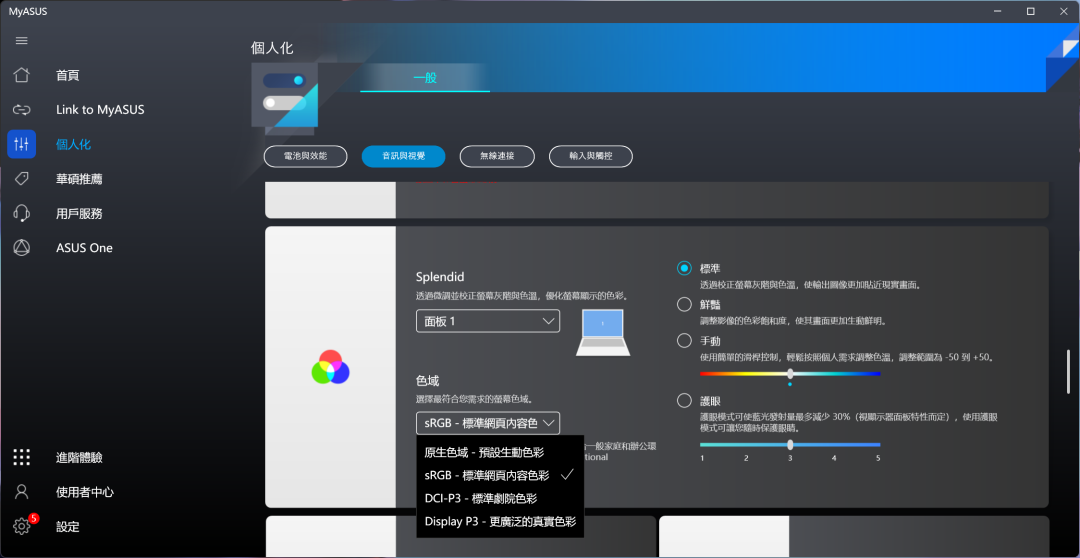The image size is (1080, 558).
Task: Open ASUS One icon in sidebar
Action: click(x=21, y=248)
